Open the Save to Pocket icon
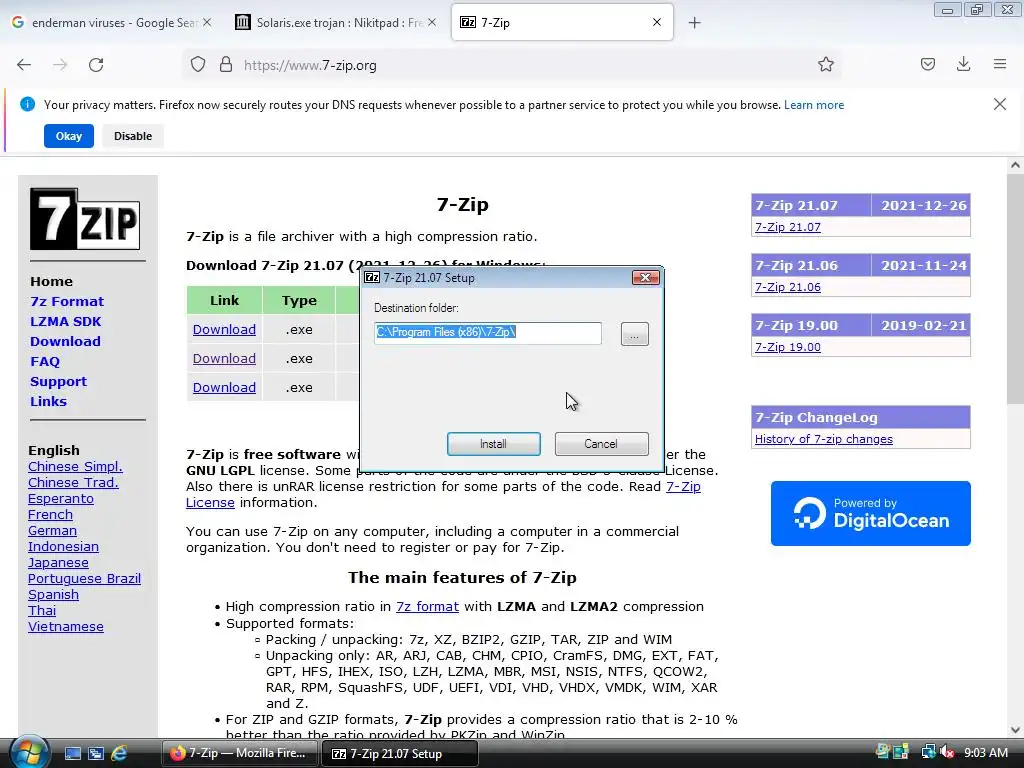Viewport: 1024px width, 768px height. pos(927,65)
